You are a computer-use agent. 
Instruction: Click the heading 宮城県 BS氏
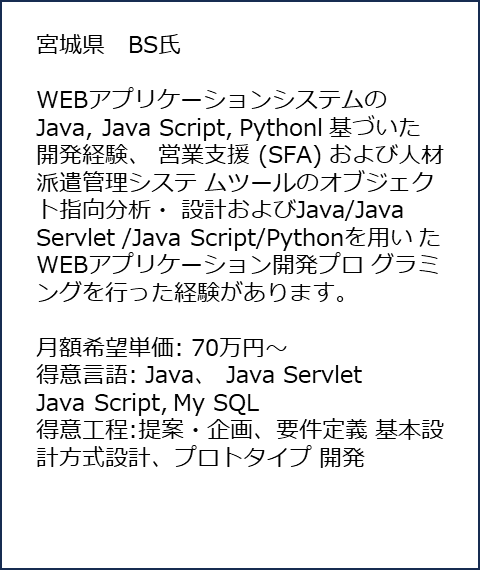[x=108, y=45]
